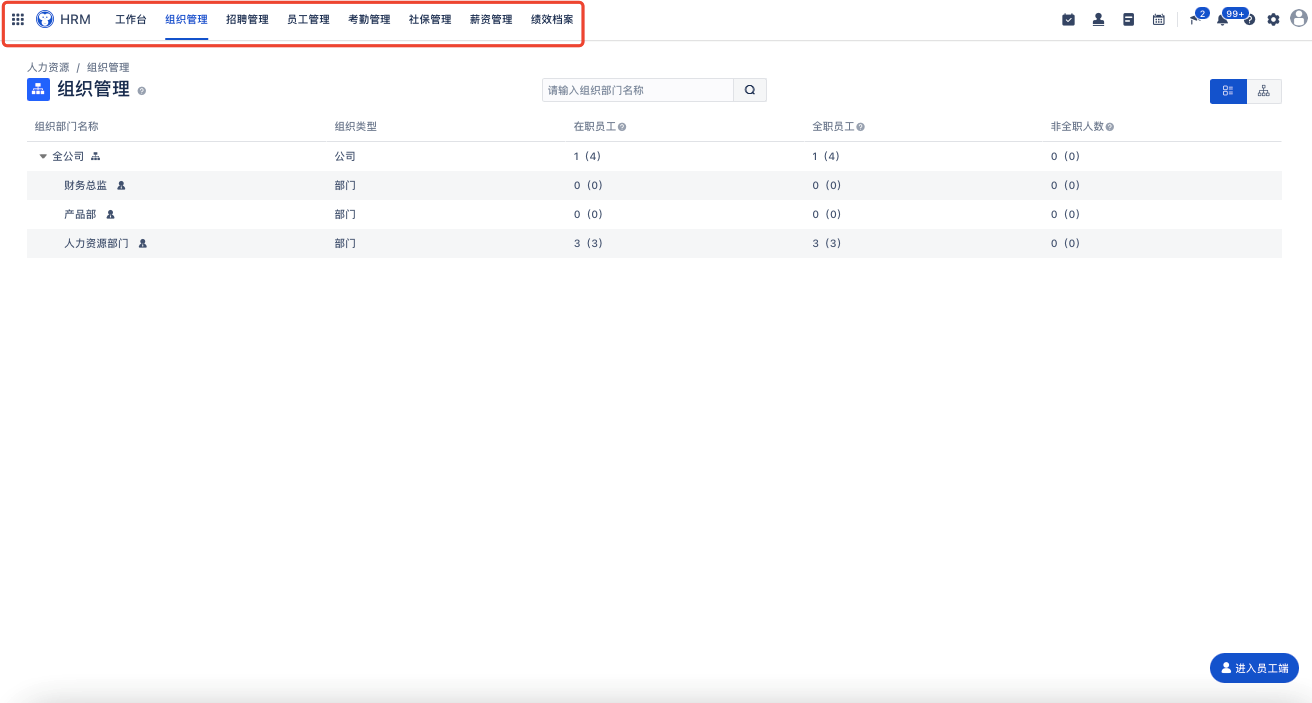Click the flag icon with badge 2

[1194, 19]
